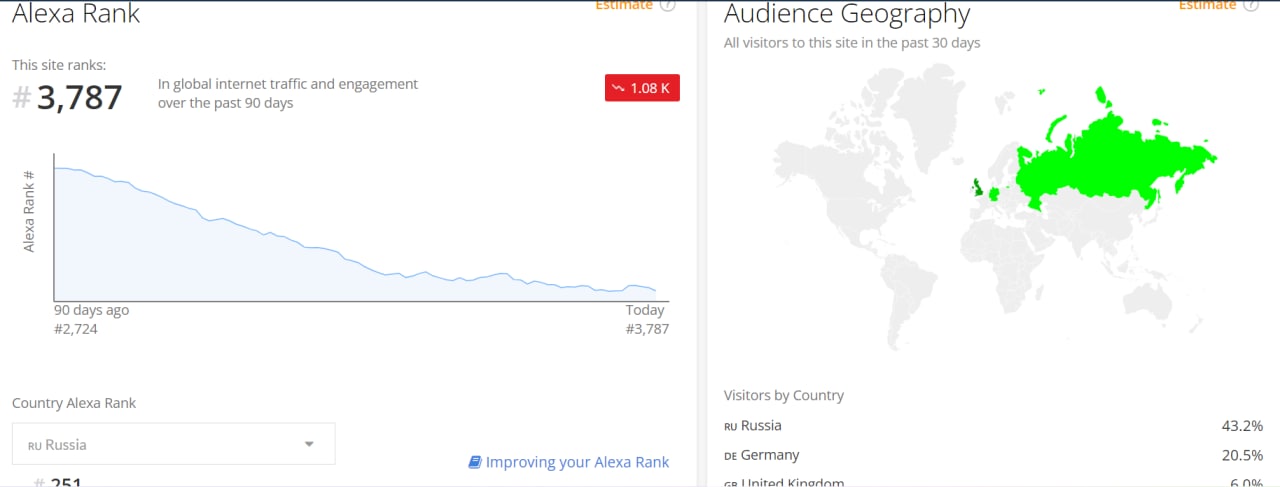The height and width of the screenshot is (487, 1280).
Task: Select the Alexa Rank heading
Action: (76, 14)
